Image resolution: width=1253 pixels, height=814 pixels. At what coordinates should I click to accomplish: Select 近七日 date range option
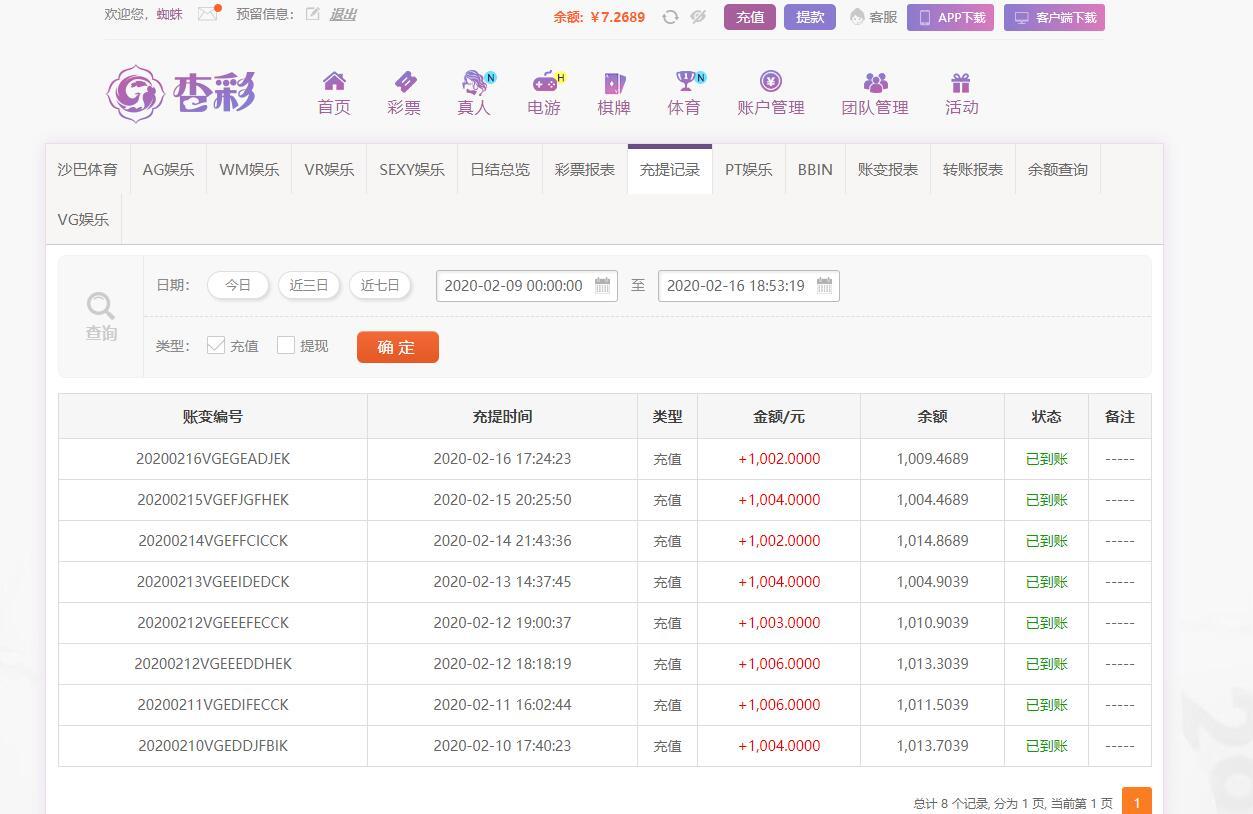pos(380,285)
